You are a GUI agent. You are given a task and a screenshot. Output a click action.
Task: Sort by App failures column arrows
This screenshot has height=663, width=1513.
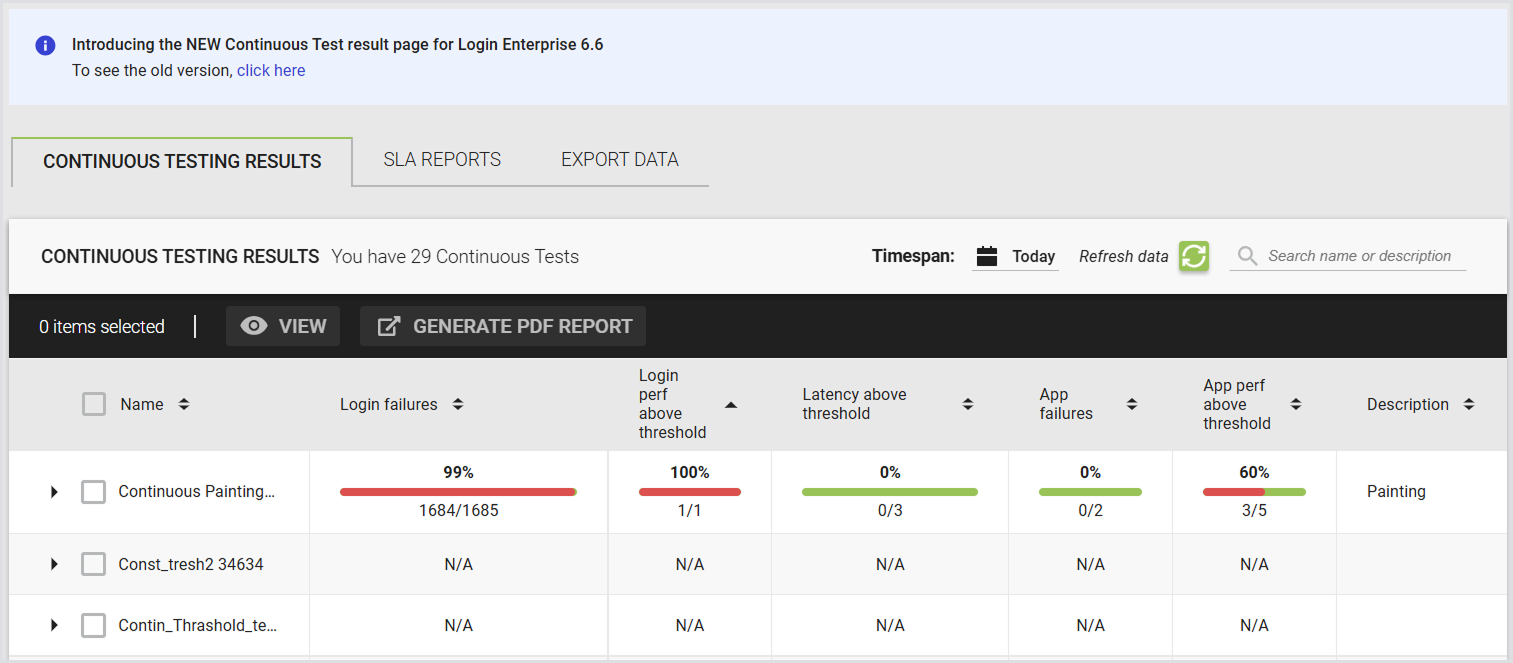1132,404
